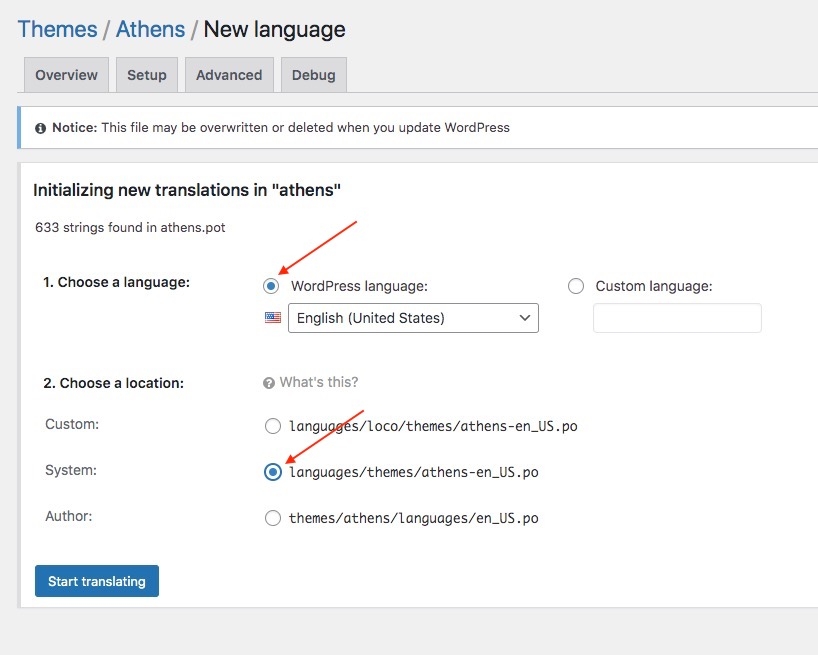
Task: Click the language dropdown chevron arrow
Action: point(524,318)
